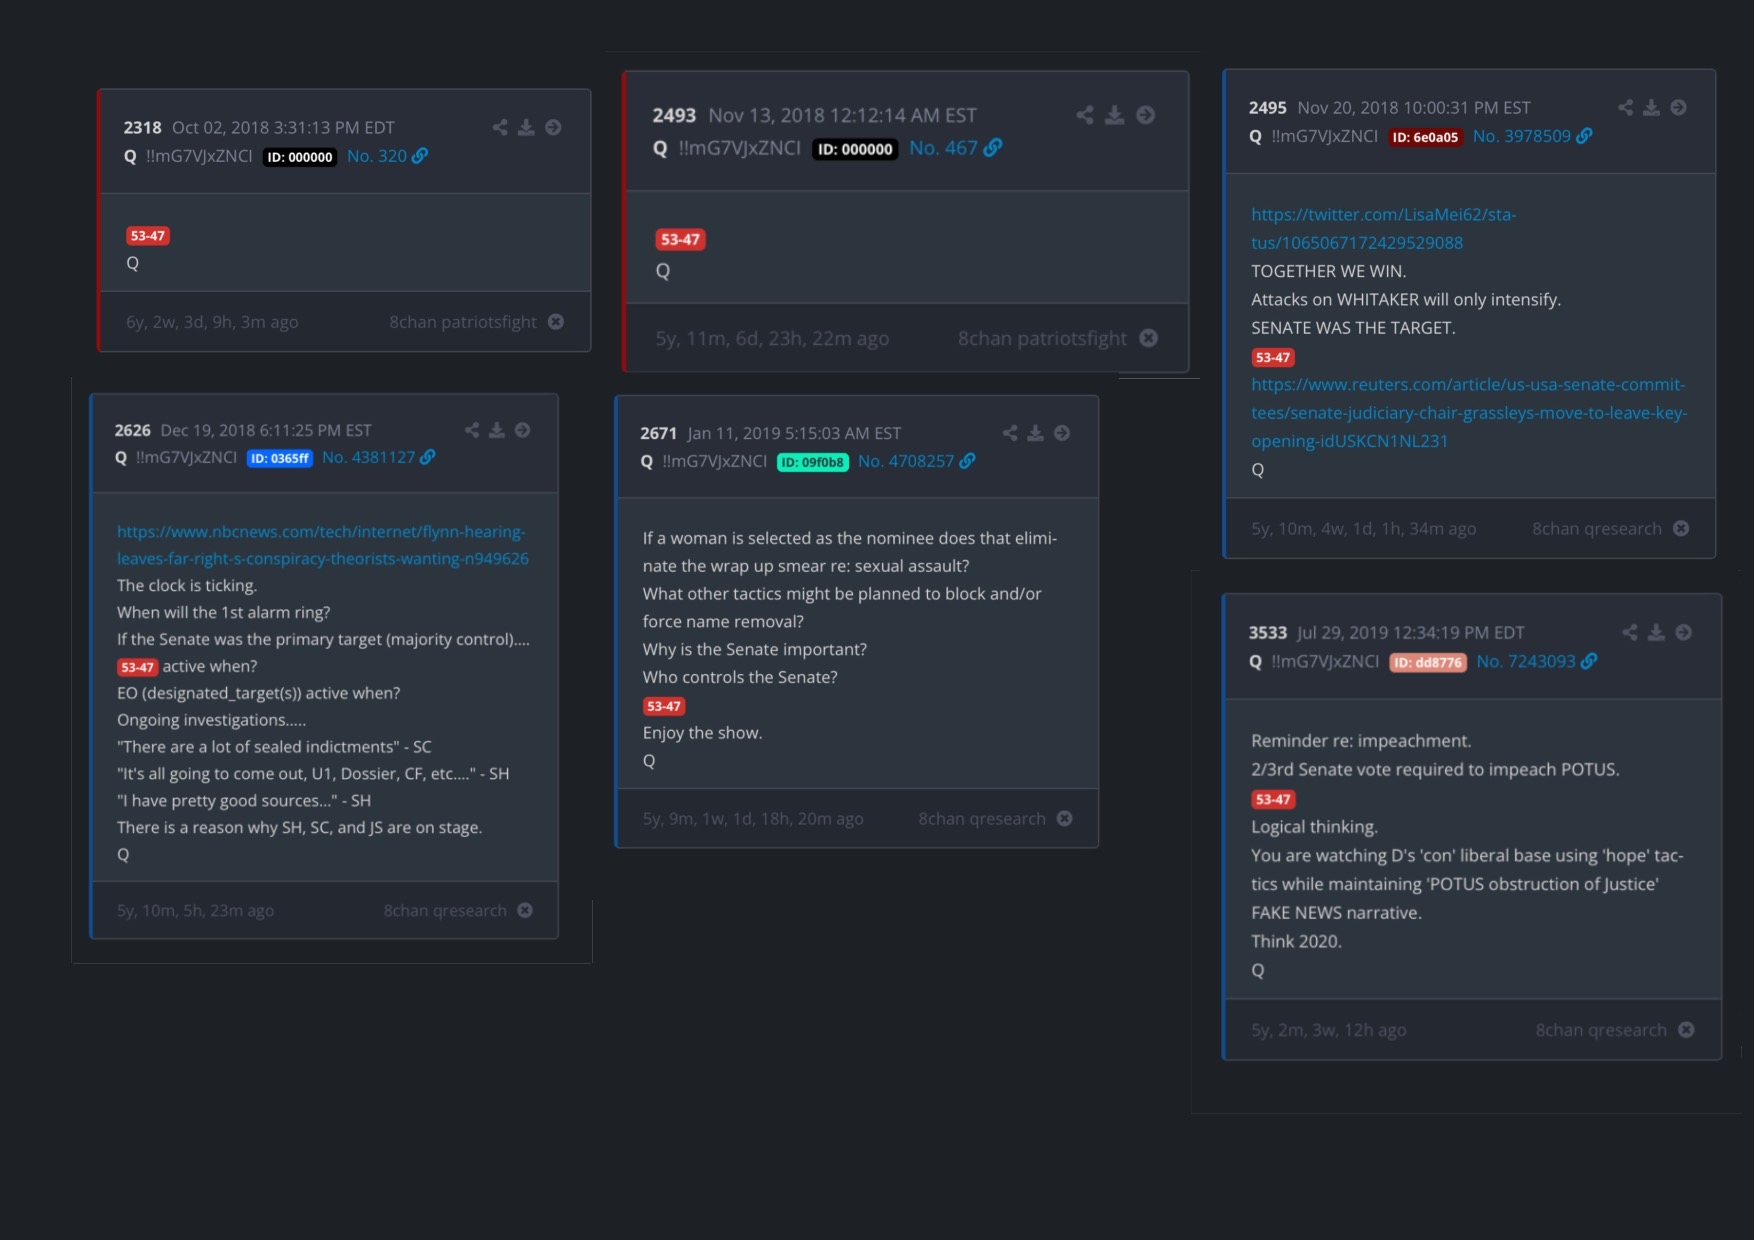Click '5y, 2m, 3w, 12h ago' text
The width and height of the screenshot is (1754, 1240).
[x=1328, y=1030]
